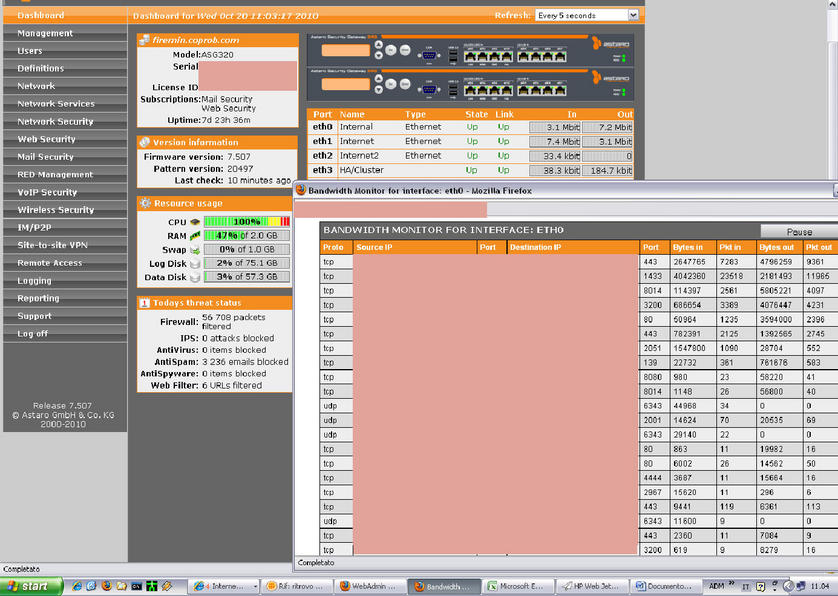
Task: Go to Network Services section
Action: 65,104
